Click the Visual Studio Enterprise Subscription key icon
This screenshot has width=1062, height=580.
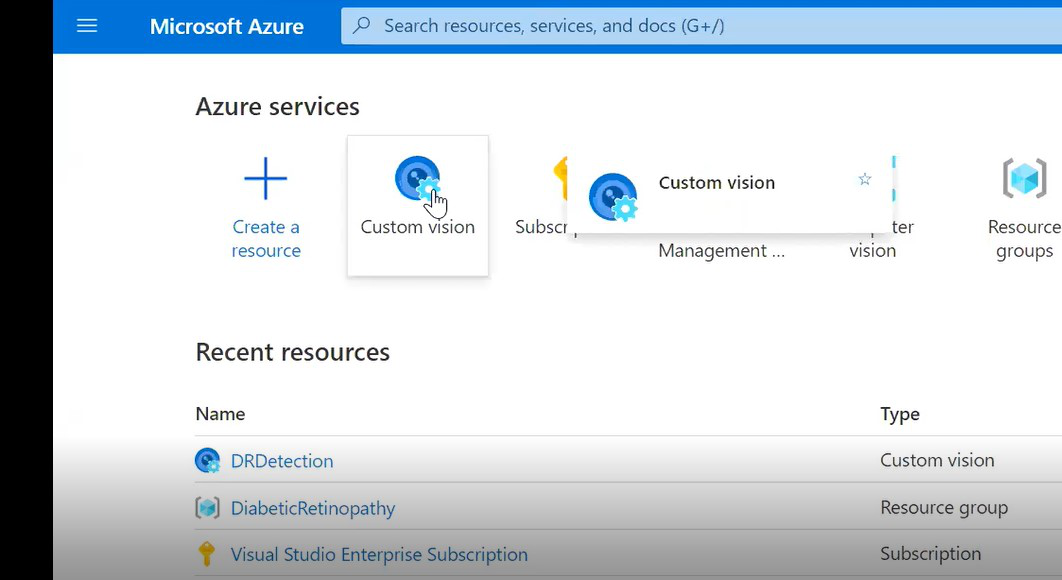click(207, 554)
